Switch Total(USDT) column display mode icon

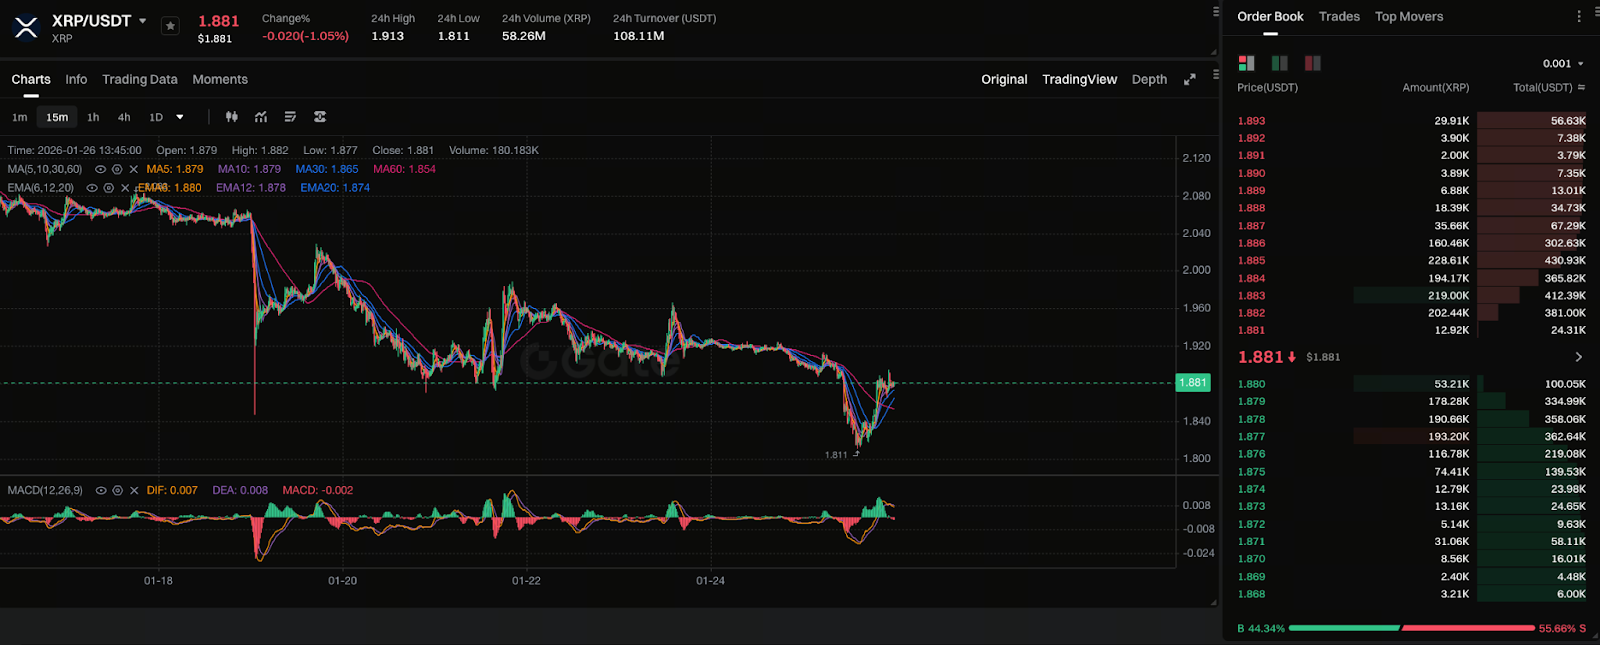point(1581,88)
